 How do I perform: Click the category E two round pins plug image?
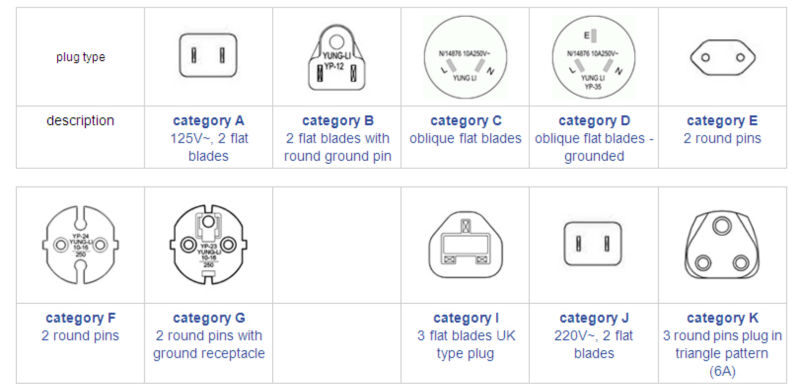point(722,57)
